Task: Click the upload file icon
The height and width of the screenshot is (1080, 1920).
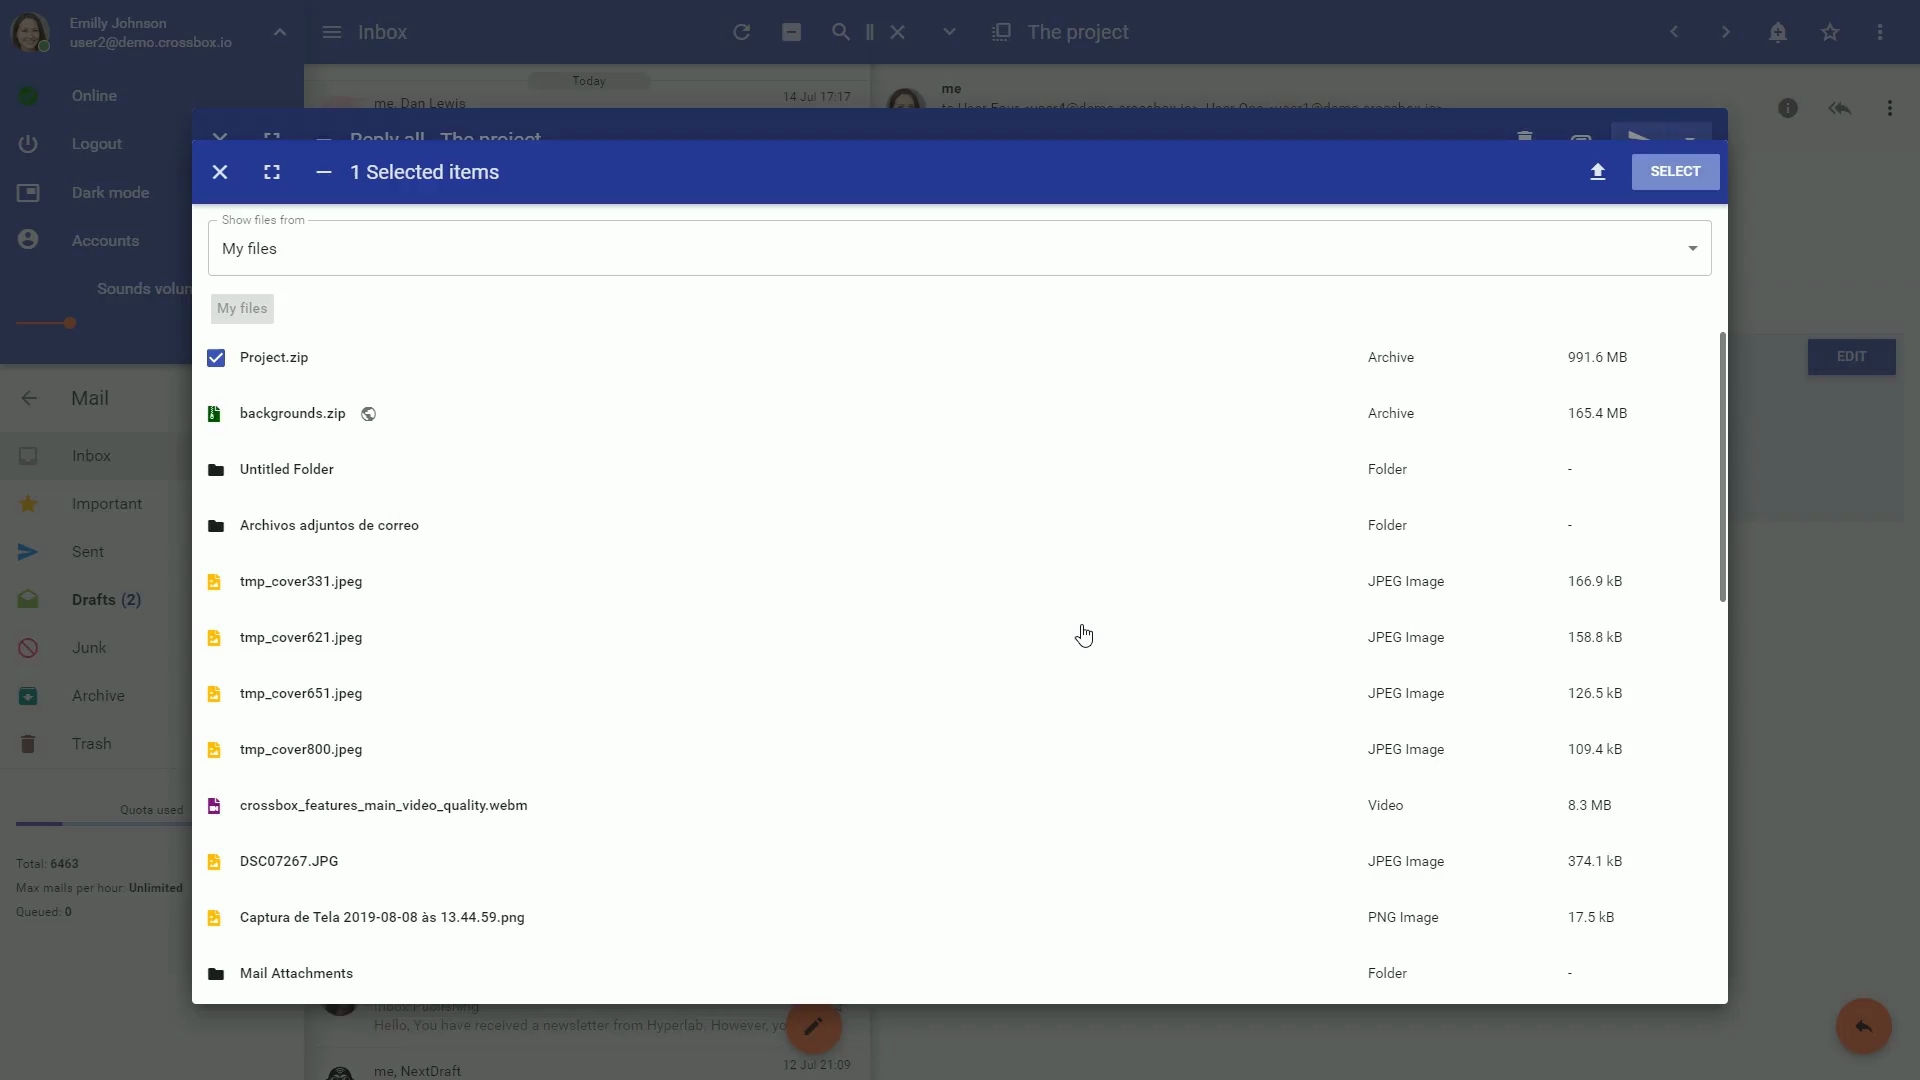Action: tap(1597, 172)
